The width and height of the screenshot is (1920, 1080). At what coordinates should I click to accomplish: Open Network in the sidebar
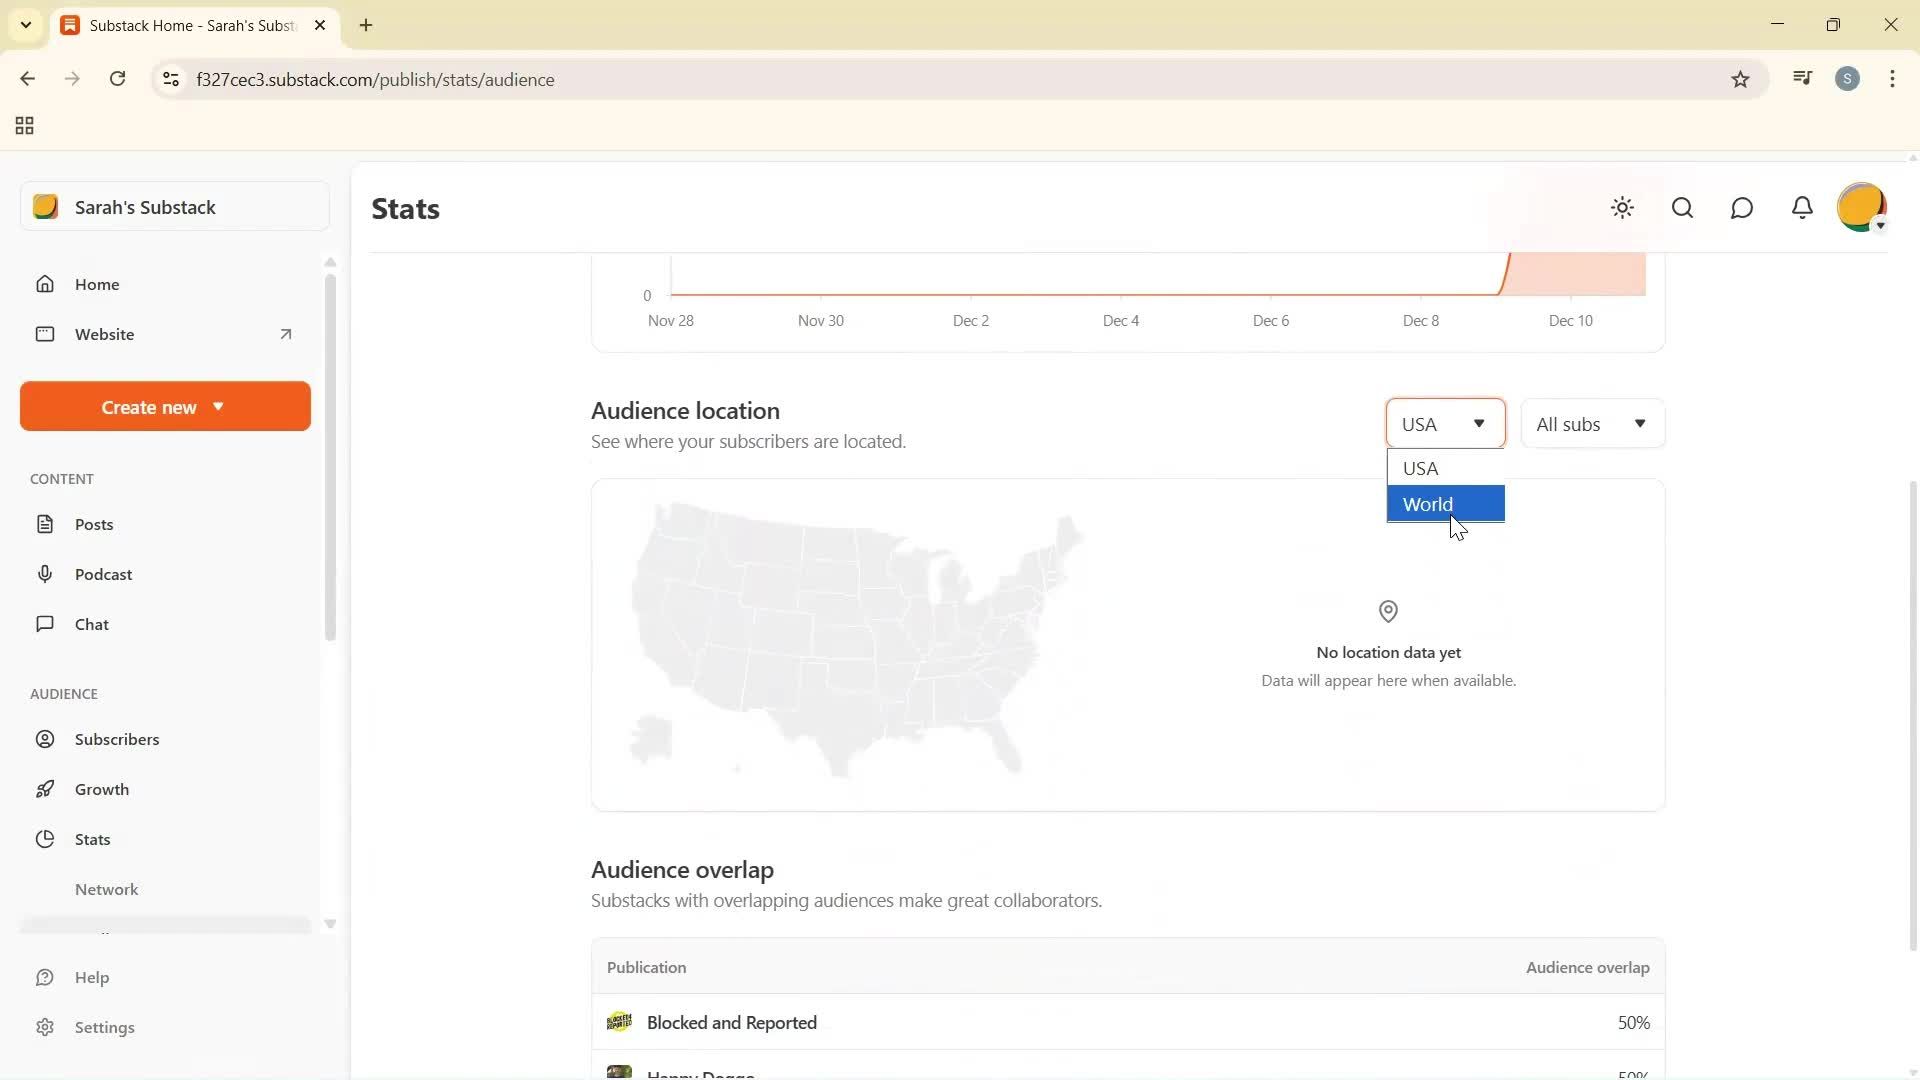point(106,889)
